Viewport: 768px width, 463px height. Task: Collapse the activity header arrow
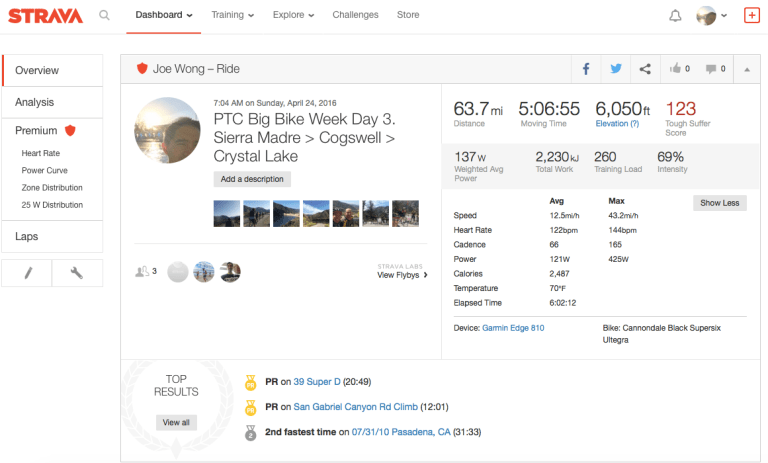[x=748, y=69]
